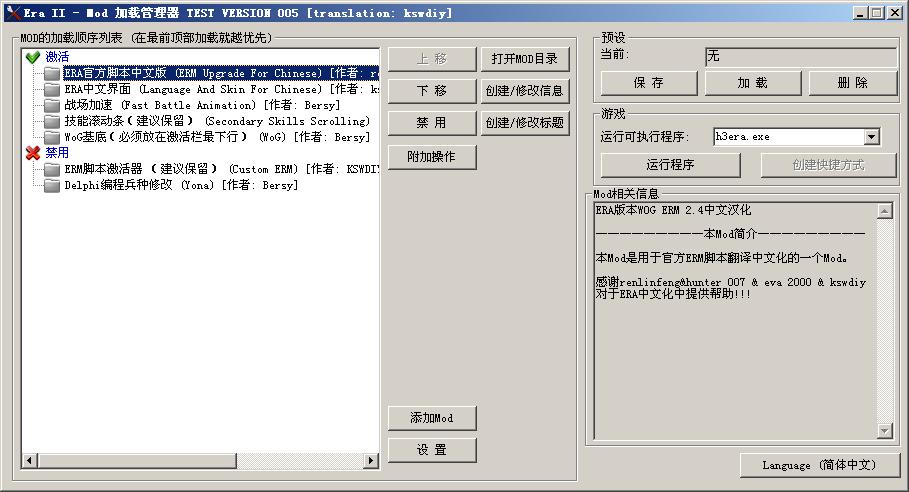Click folder icon of ERA官方脚本中文版 mod
Screen dimensions: 909x492
52,73
